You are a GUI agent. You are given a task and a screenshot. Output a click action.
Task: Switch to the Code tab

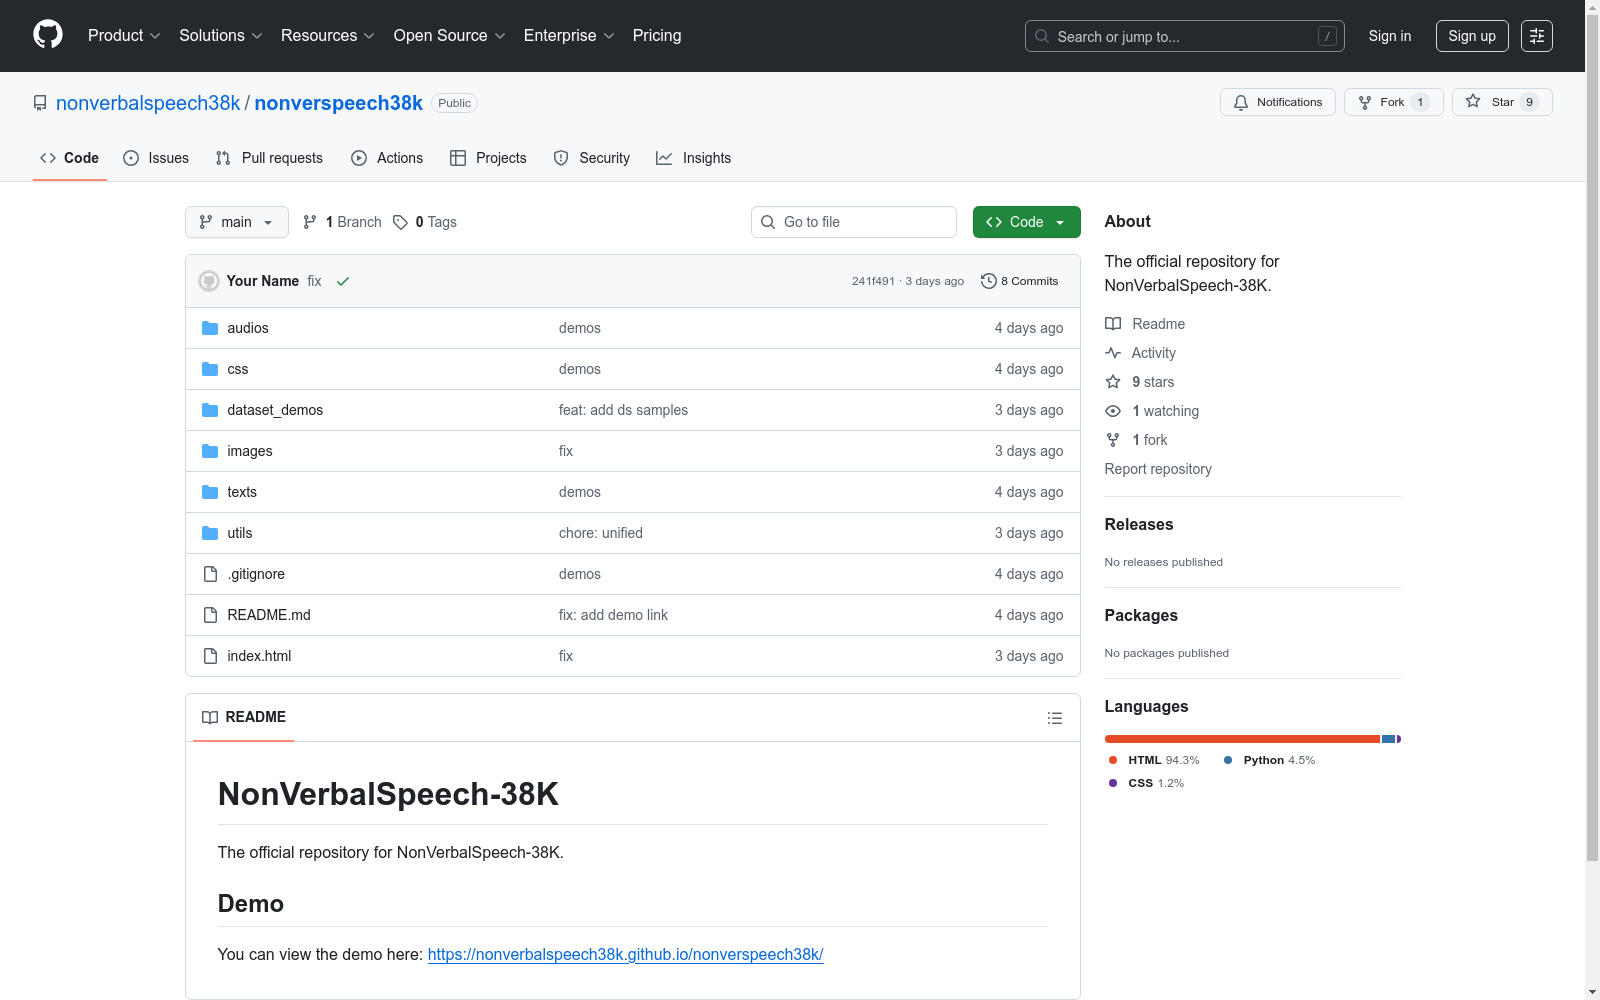pyautogui.click(x=70, y=158)
